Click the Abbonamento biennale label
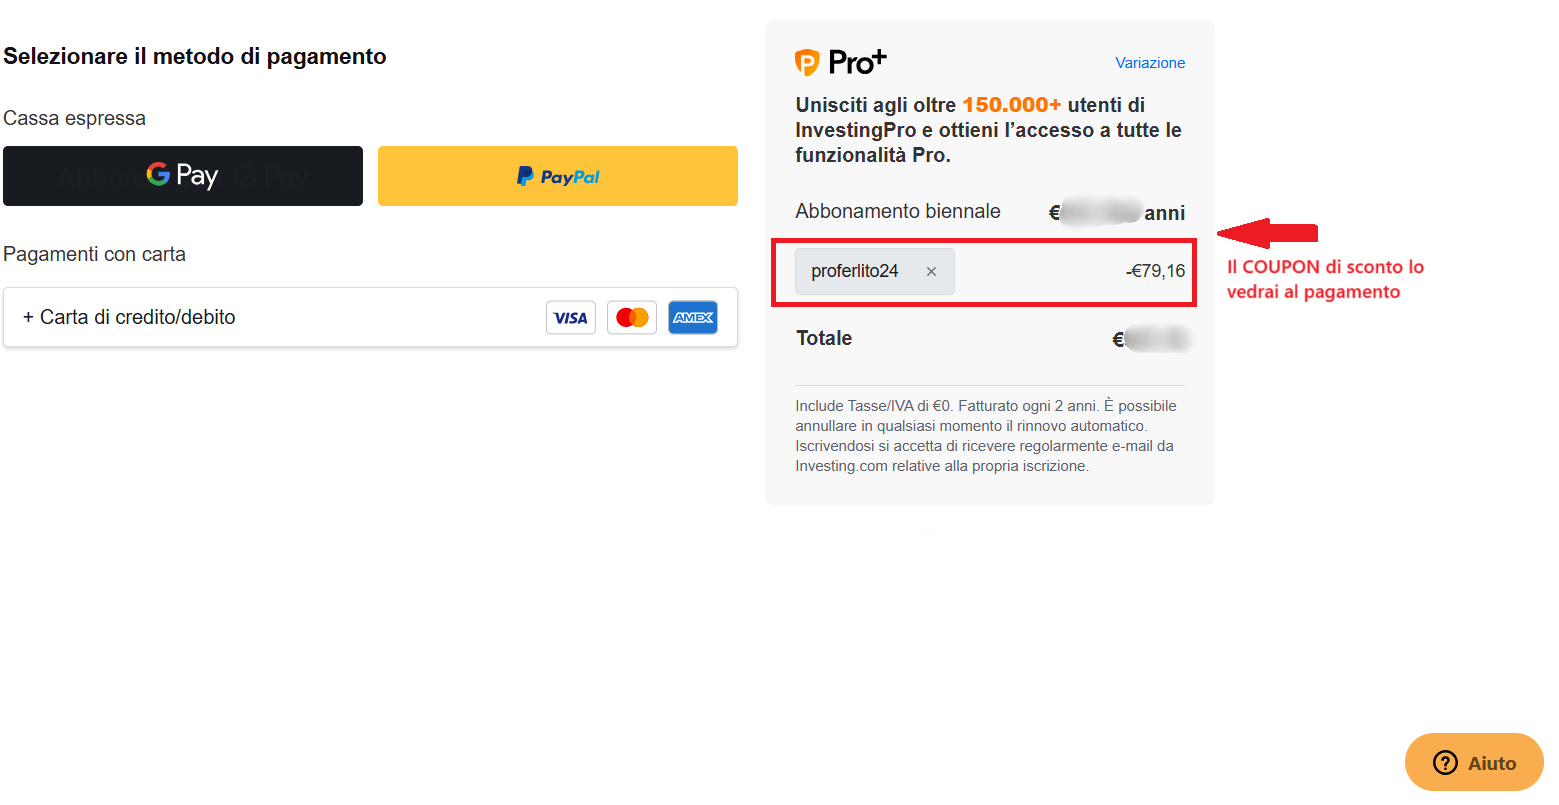This screenshot has width=1559, height=805. point(898,211)
